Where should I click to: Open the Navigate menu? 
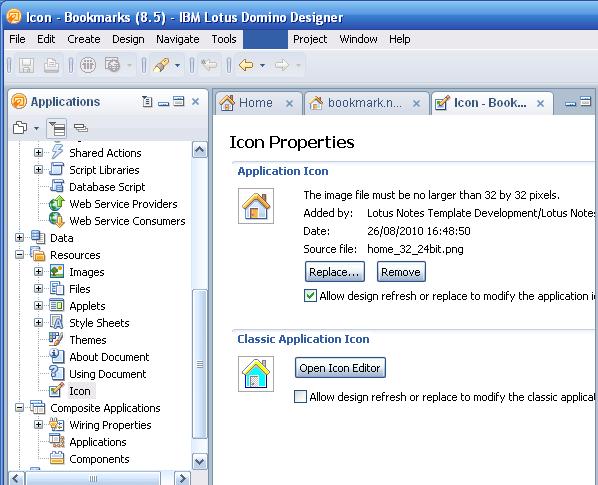pyautogui.click(x=178, y=39)
